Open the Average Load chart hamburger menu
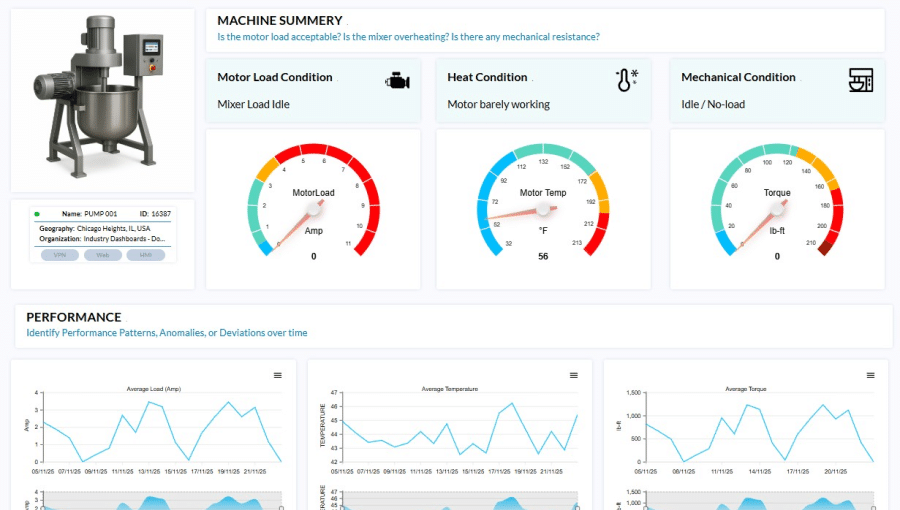 coord(278,375)
